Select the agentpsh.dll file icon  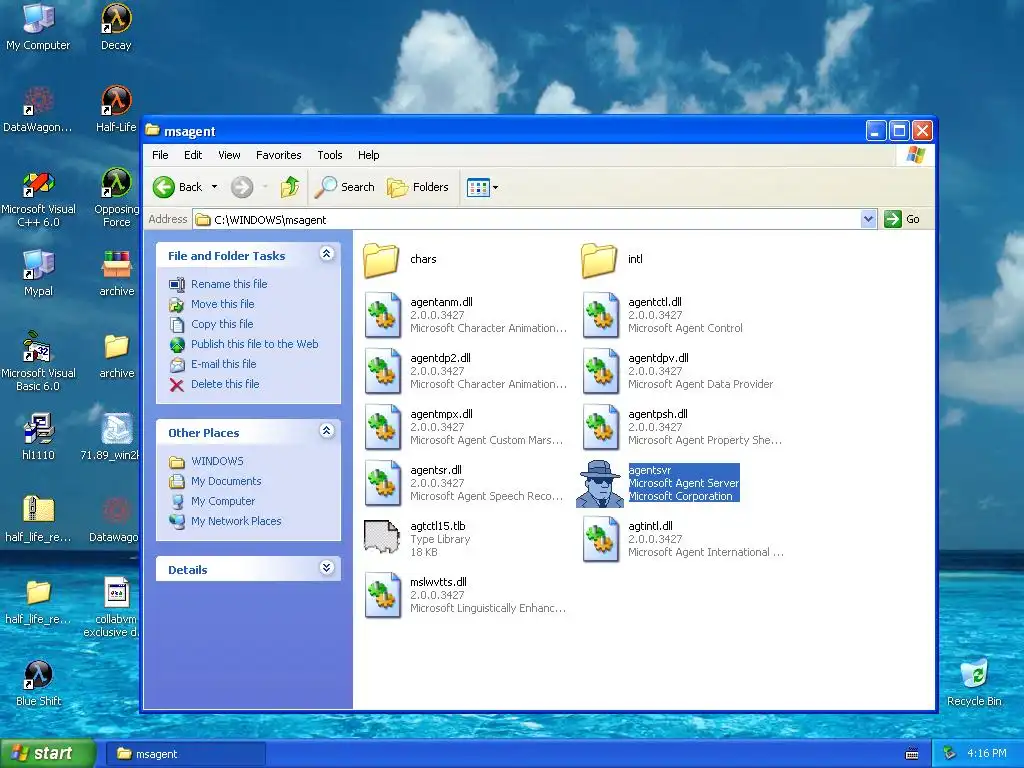601,428
